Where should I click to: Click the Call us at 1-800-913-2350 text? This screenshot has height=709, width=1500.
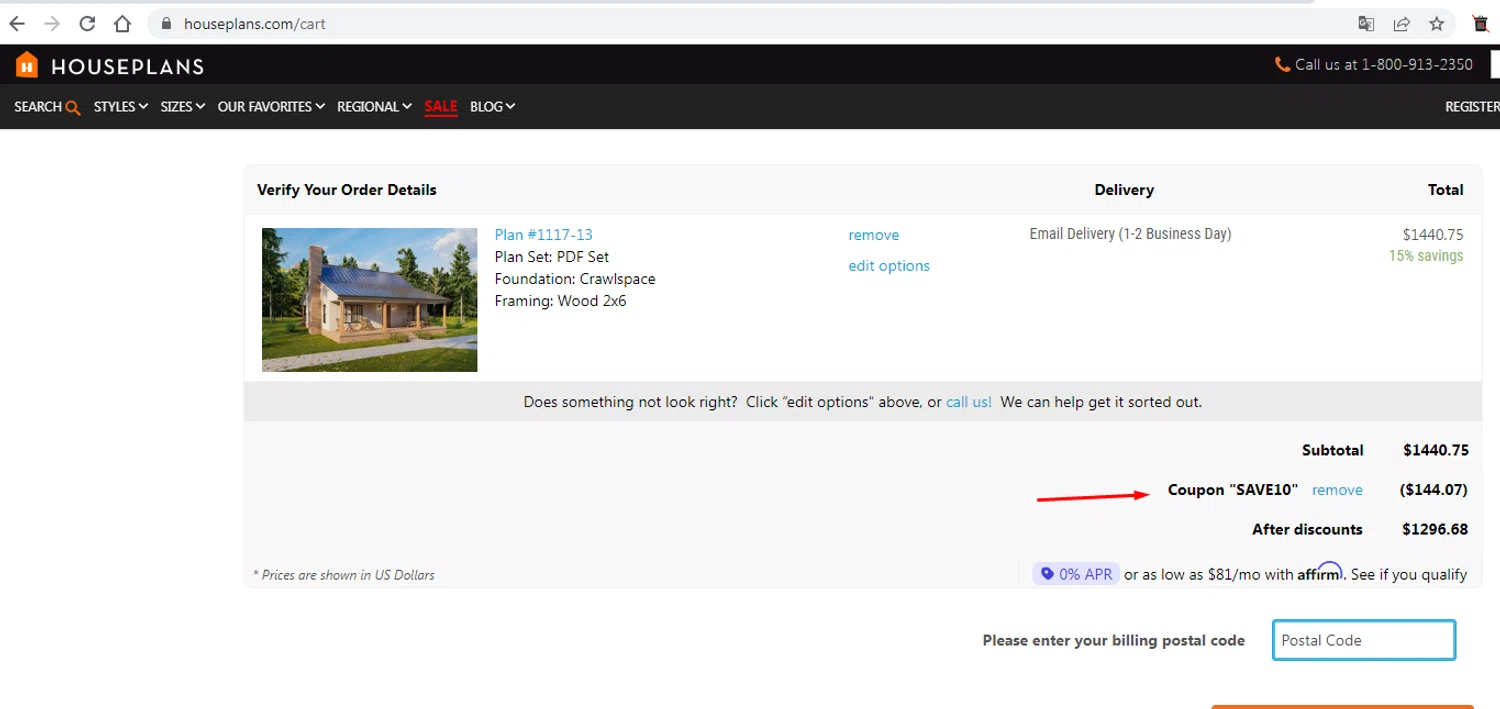pos(1384,64)
